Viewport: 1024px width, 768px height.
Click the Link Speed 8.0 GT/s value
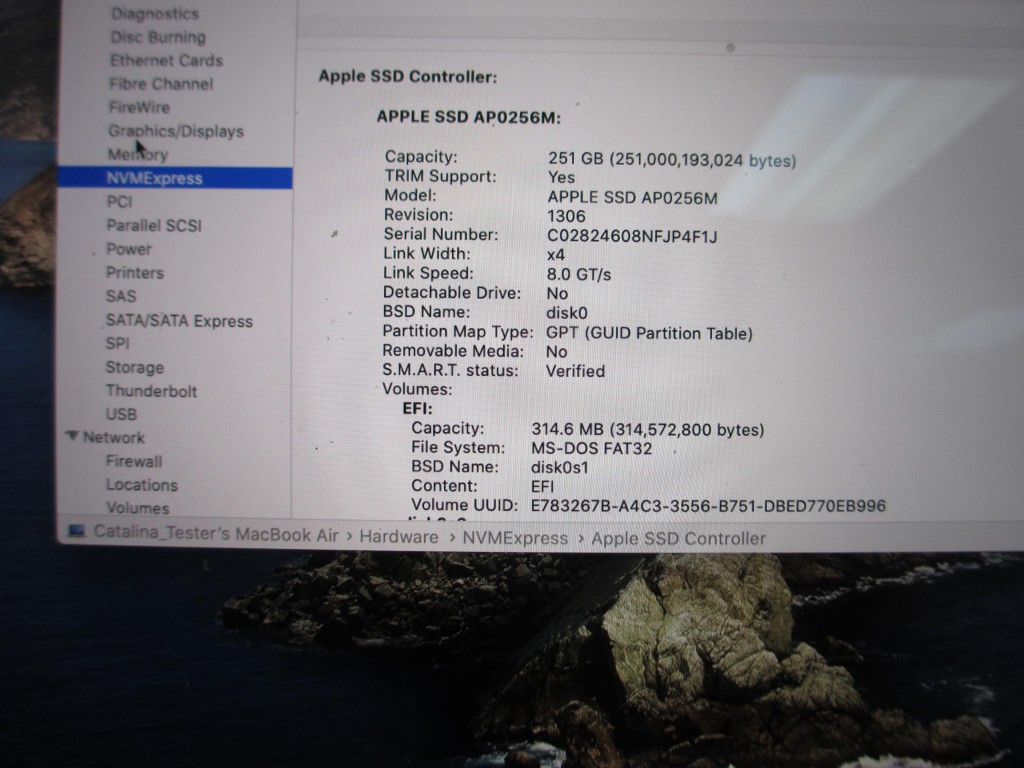point(579,274)
